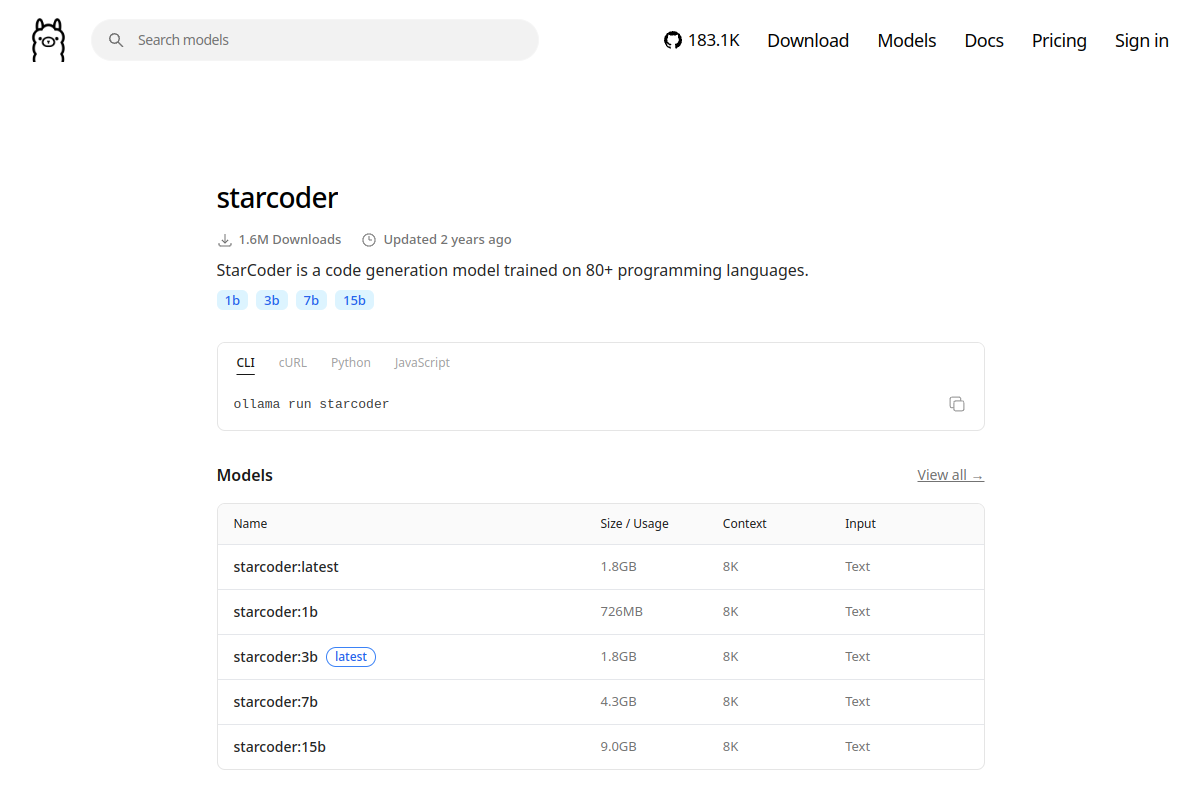The image size is (1200, 800).
Task: Click 1.8GB size in starcoder:latest row
Action: point(618,567)
